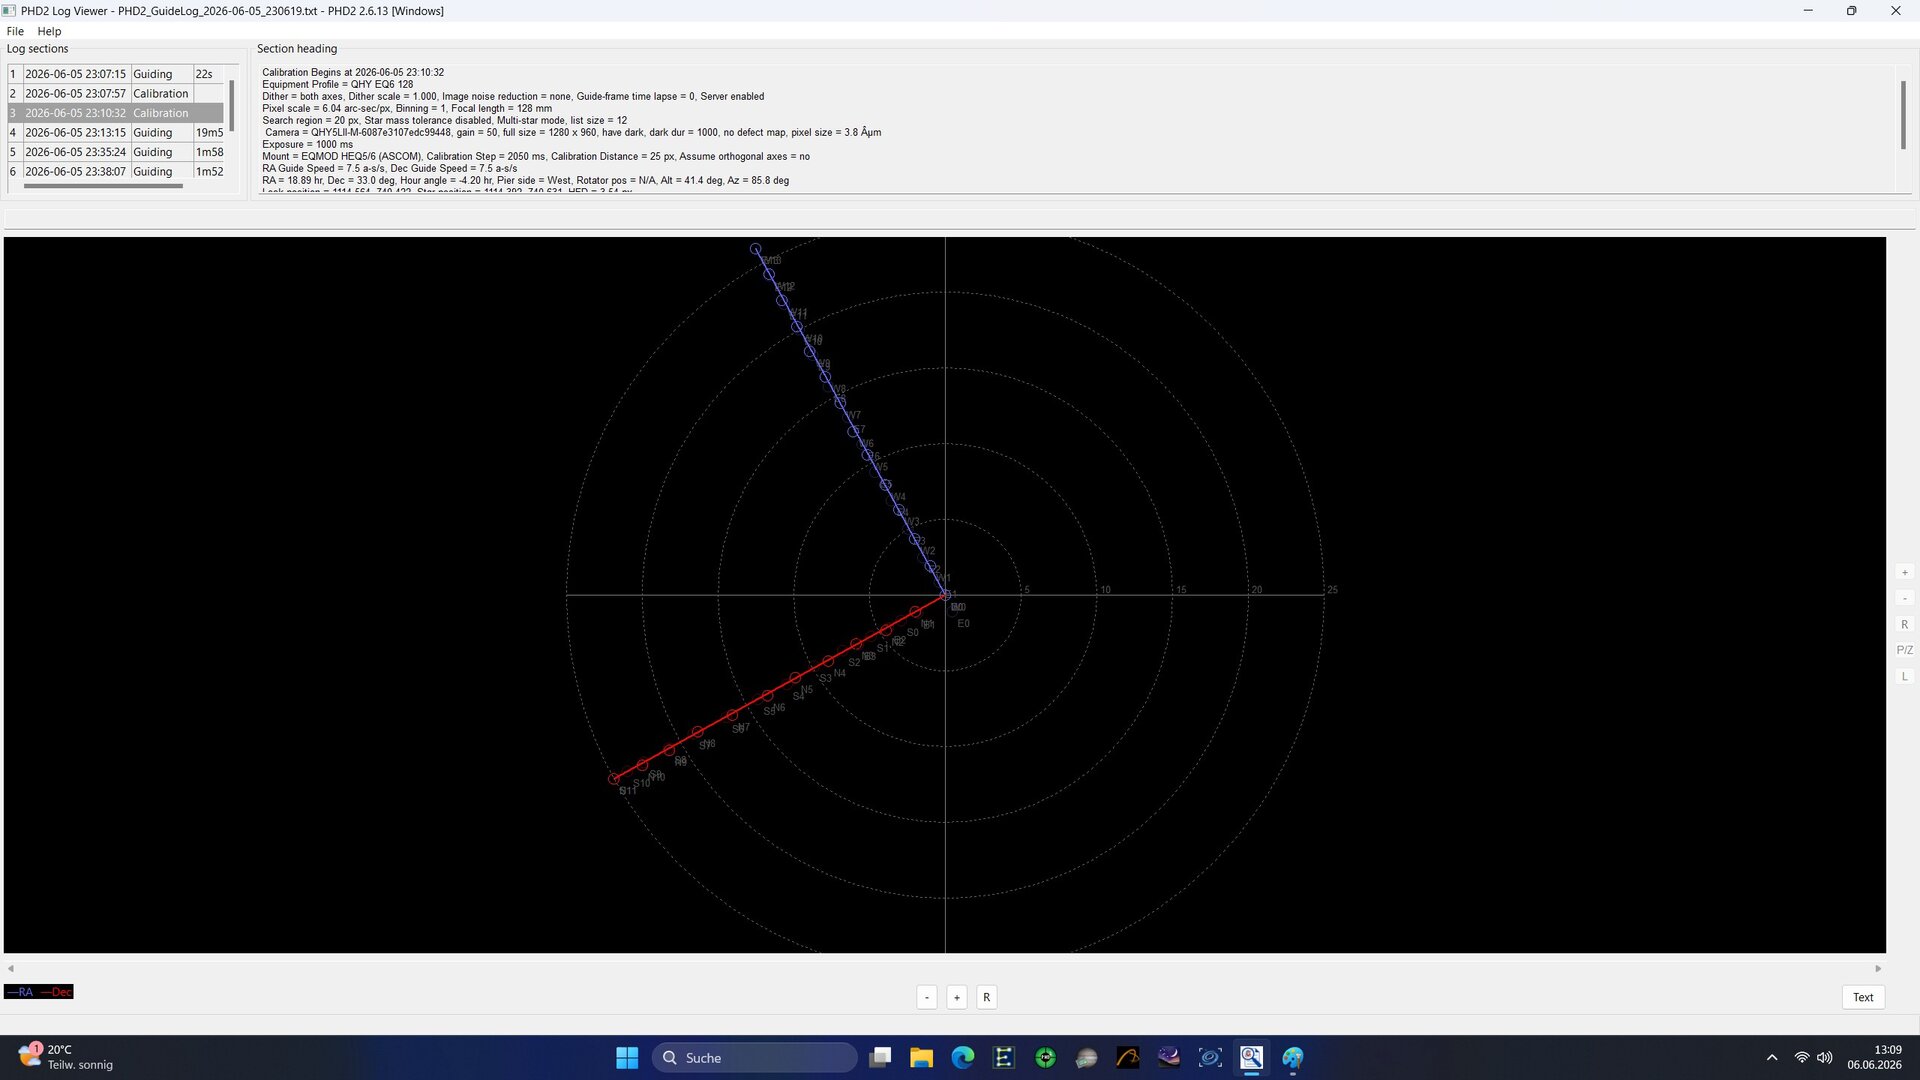1920x1080 pixels.
Task: Select Calibration section at 23:07:57
Action: 115,93
